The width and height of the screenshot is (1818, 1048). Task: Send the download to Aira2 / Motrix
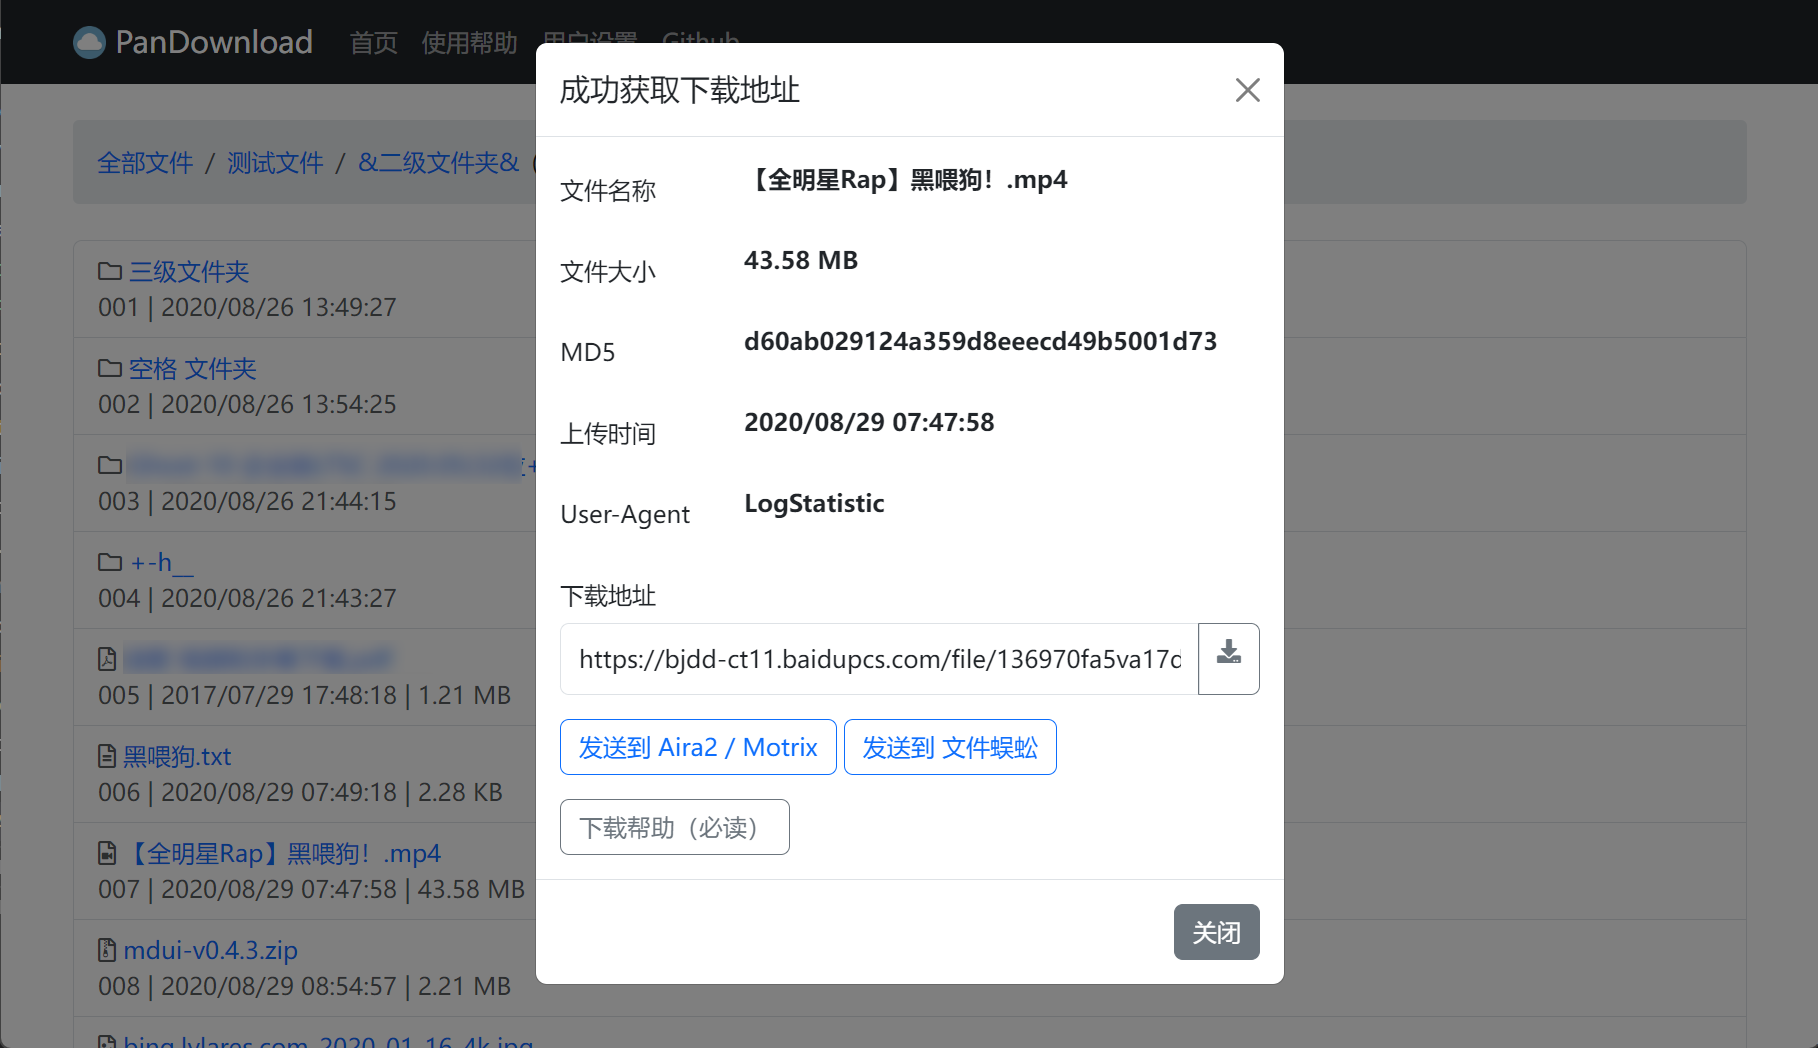click(697, 746)
